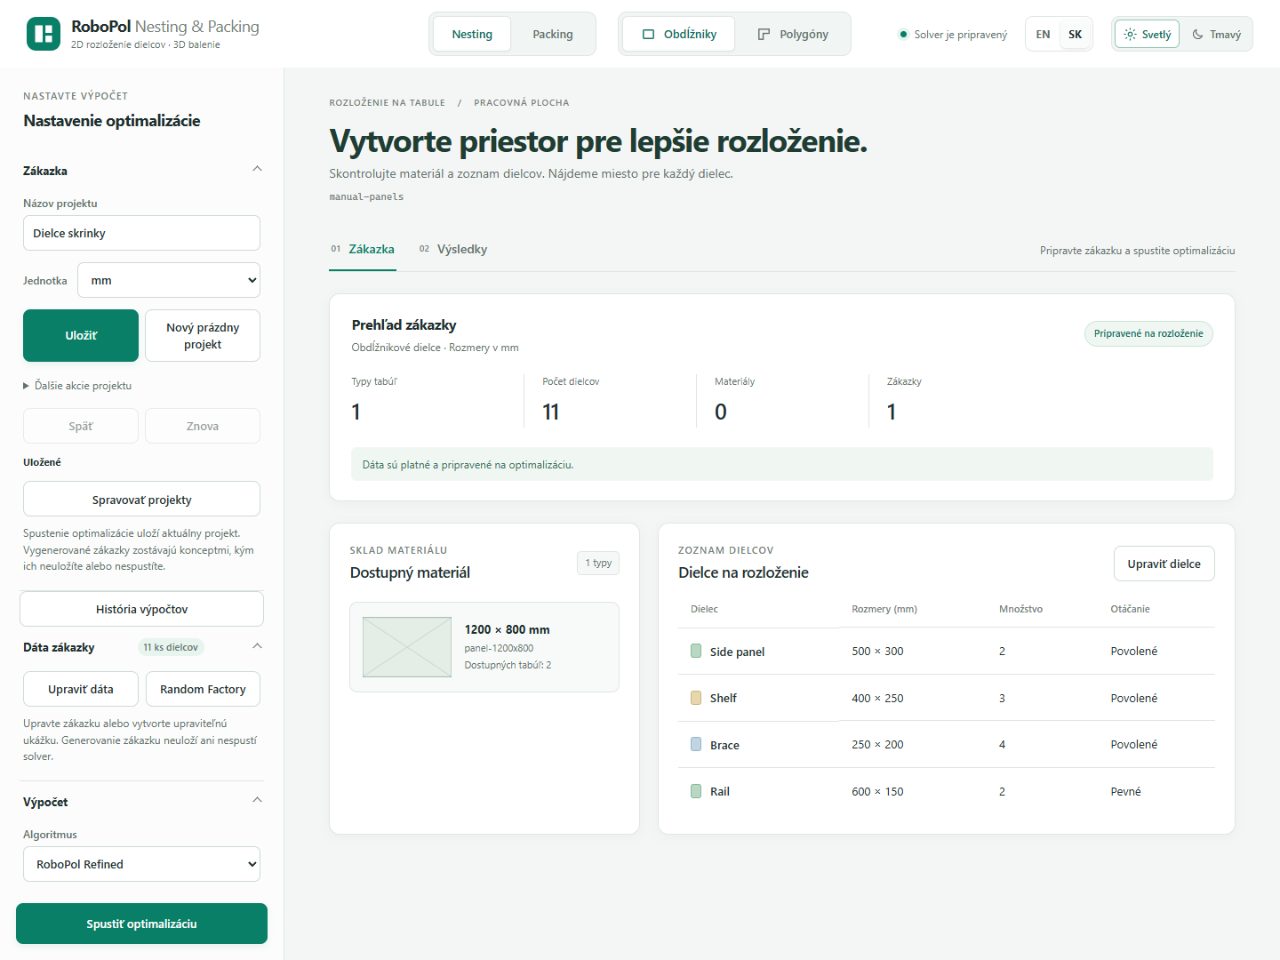Switch language to EN
Screen dimensions: 1280x960
[1043, 34]
